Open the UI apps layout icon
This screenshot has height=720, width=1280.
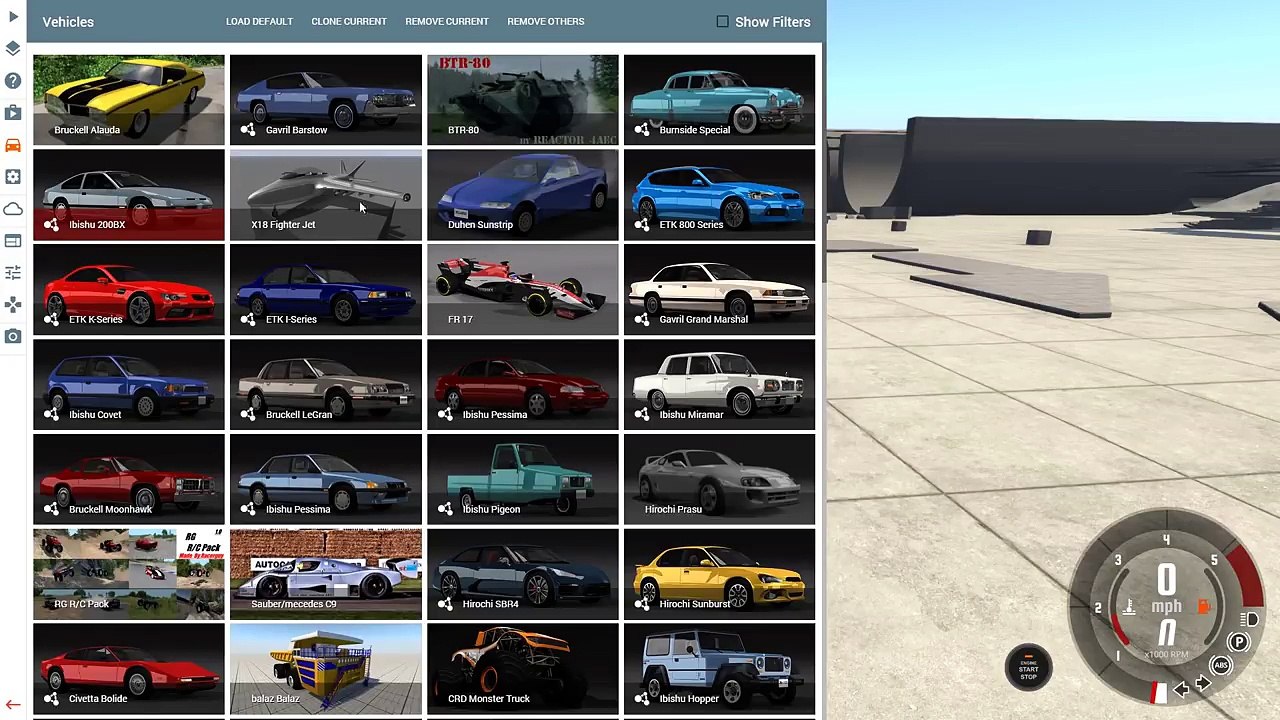click(x=13, y=240)
